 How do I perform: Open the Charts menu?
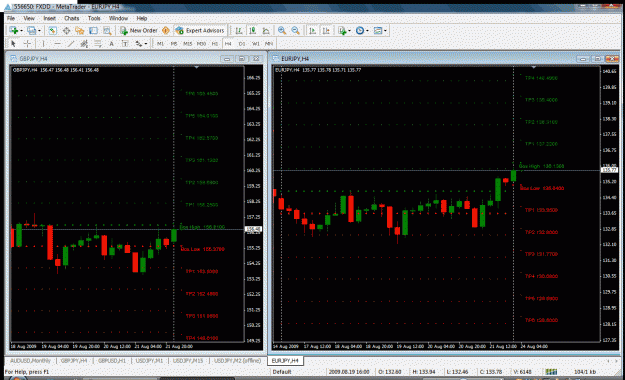(x=71, y=18)
